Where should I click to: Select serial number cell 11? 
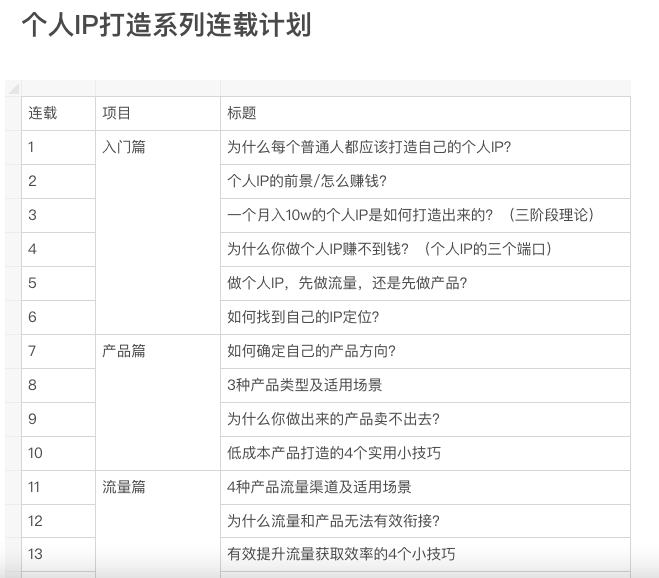coord(58,488)
